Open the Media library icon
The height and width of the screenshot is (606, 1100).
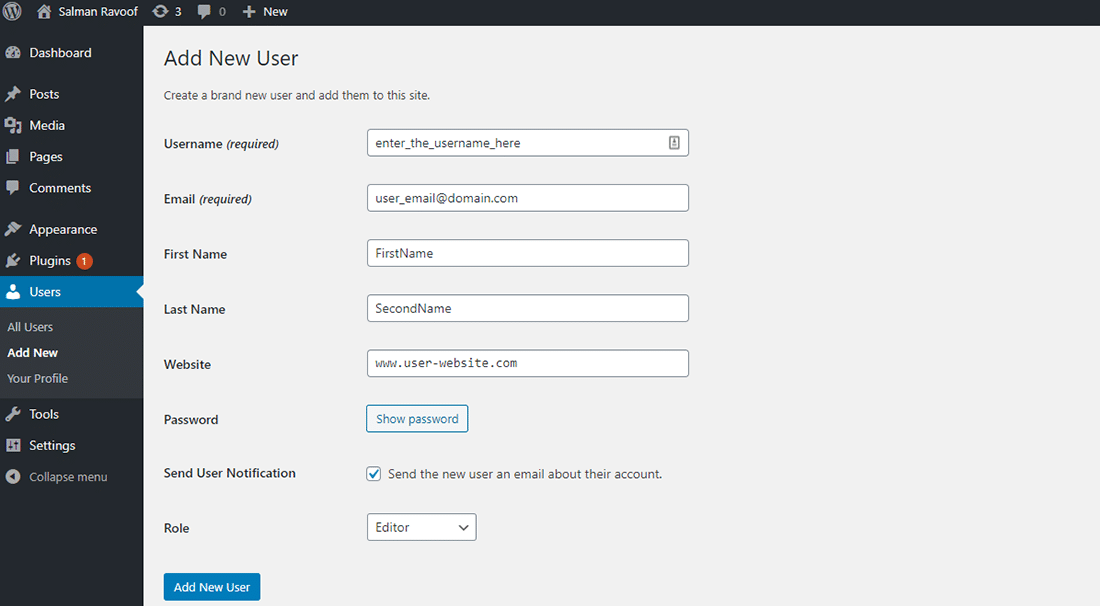click(x=16, y=125)
